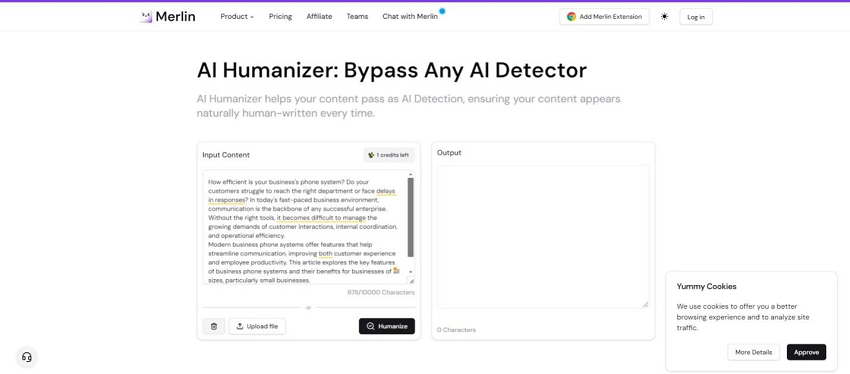This screenshot has width=850, height=374.
Task: Click the blue notification dot near Chat with Merlin
Action: pos(442,11)
